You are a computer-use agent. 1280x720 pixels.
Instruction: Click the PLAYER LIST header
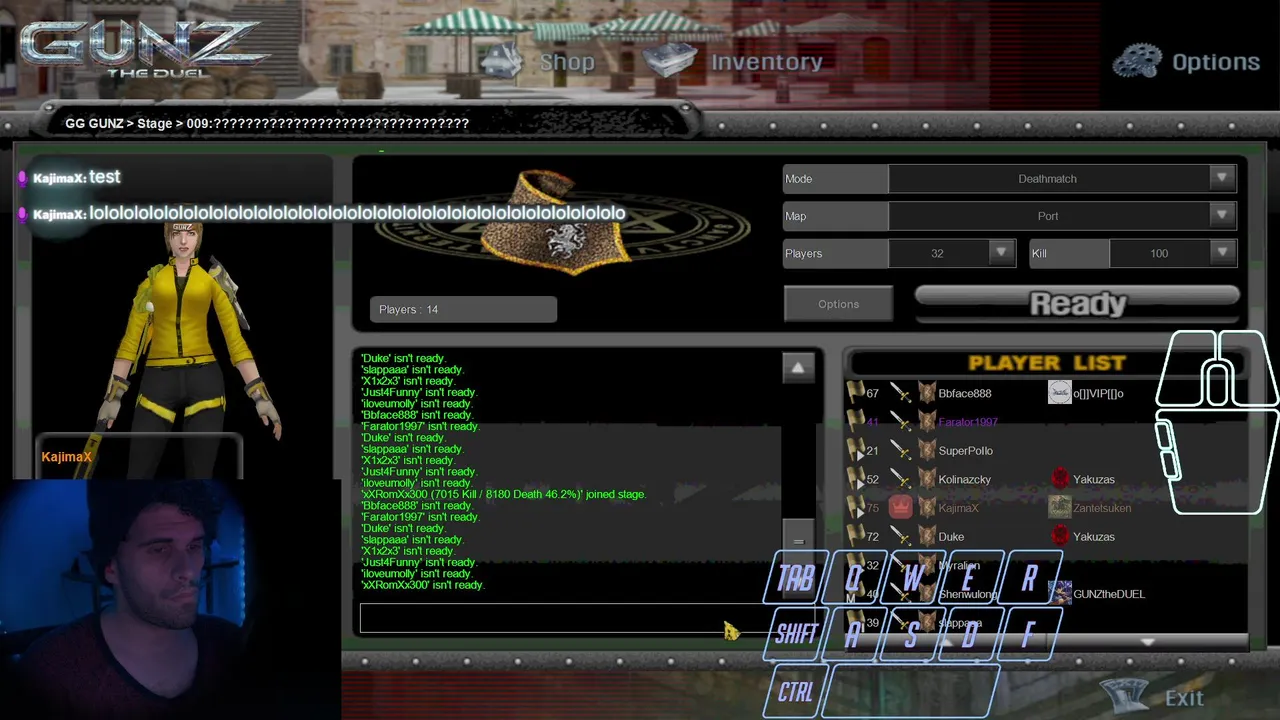click(1047, 363)
